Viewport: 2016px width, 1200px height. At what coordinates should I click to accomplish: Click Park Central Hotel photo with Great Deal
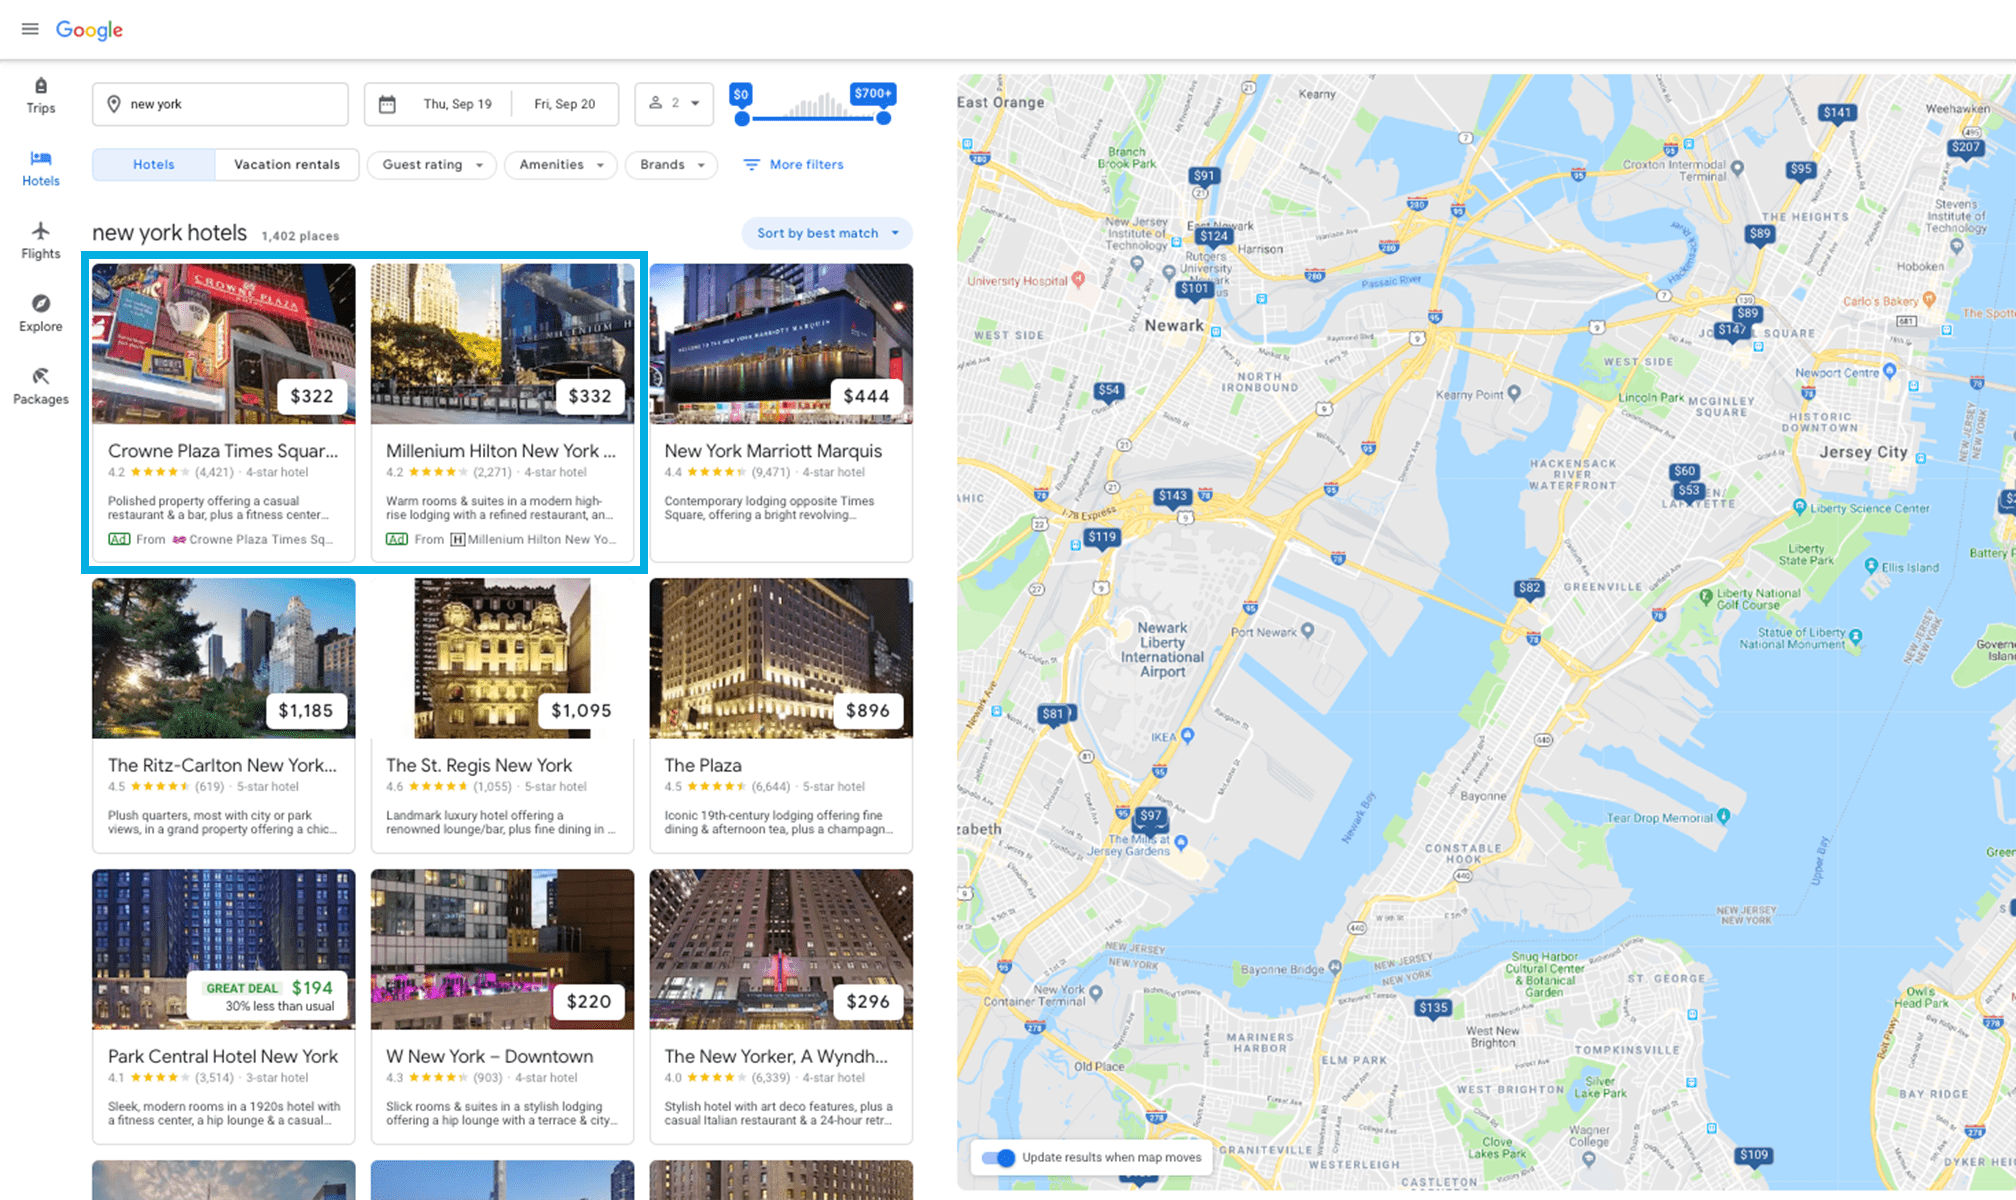tap(223, 949)
